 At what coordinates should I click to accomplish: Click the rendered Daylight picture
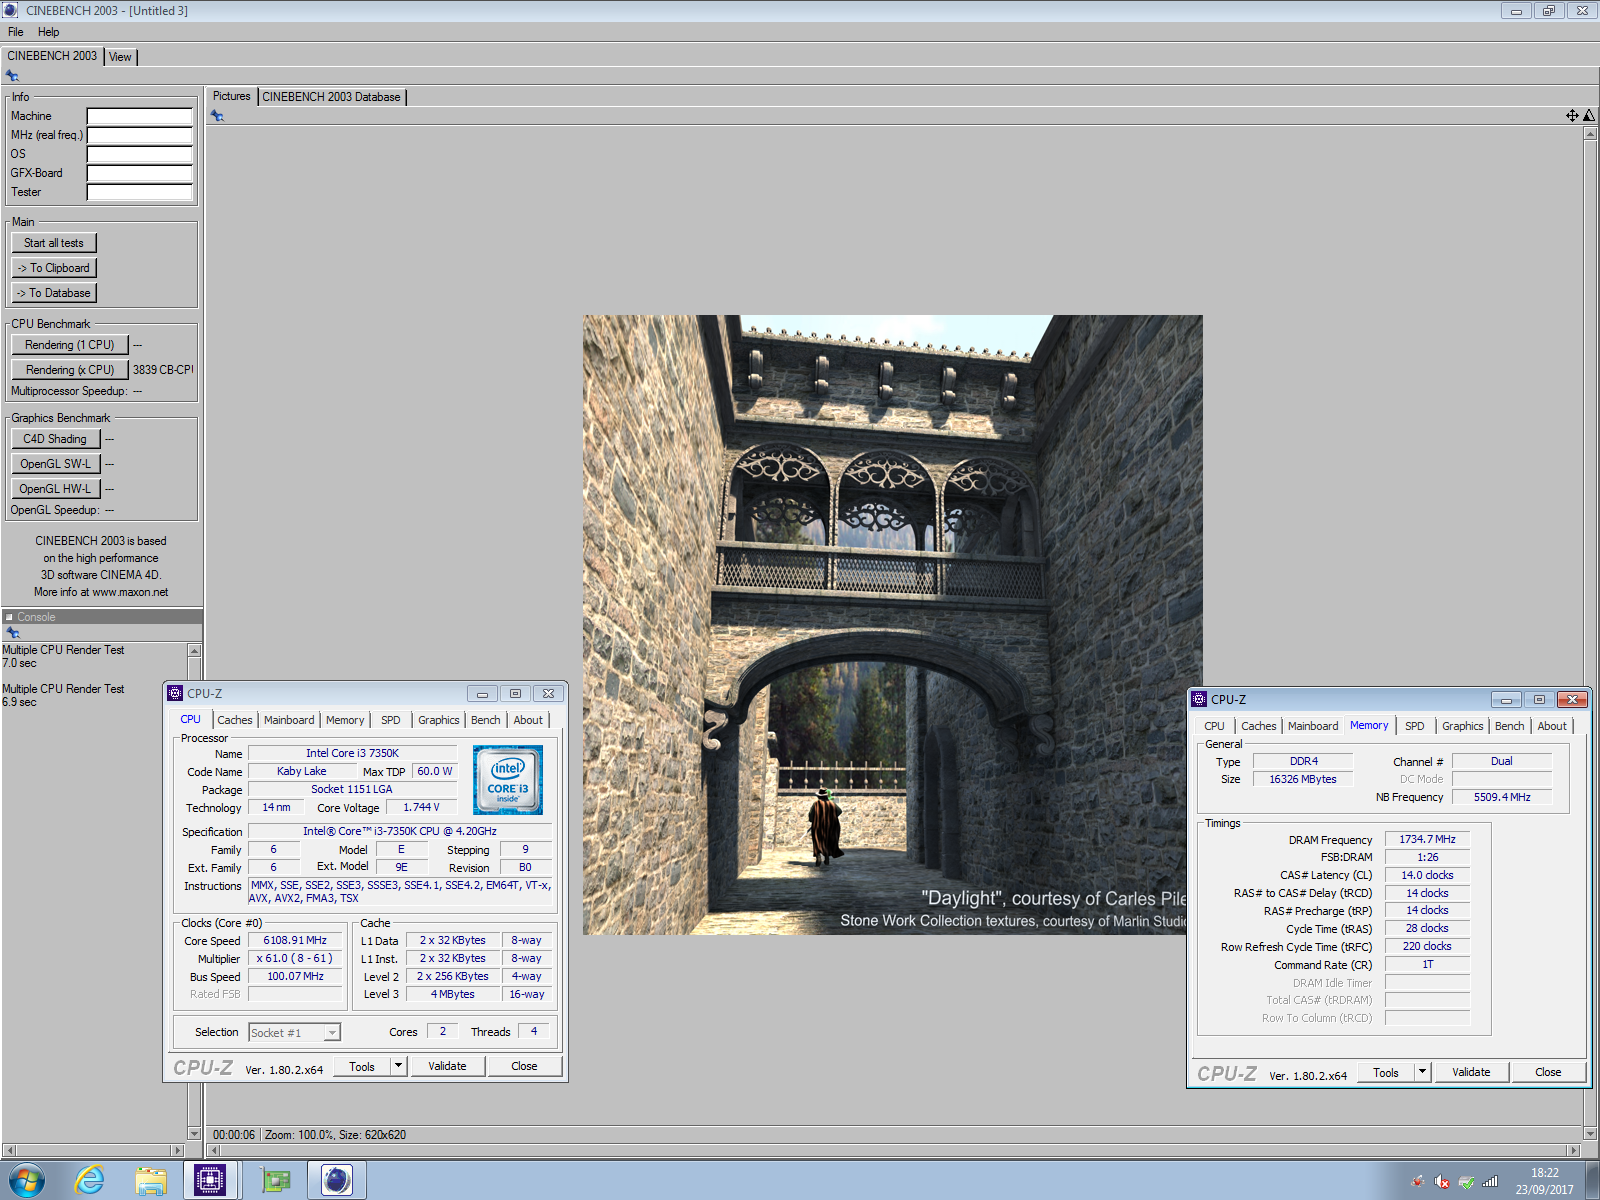(893, 625)
